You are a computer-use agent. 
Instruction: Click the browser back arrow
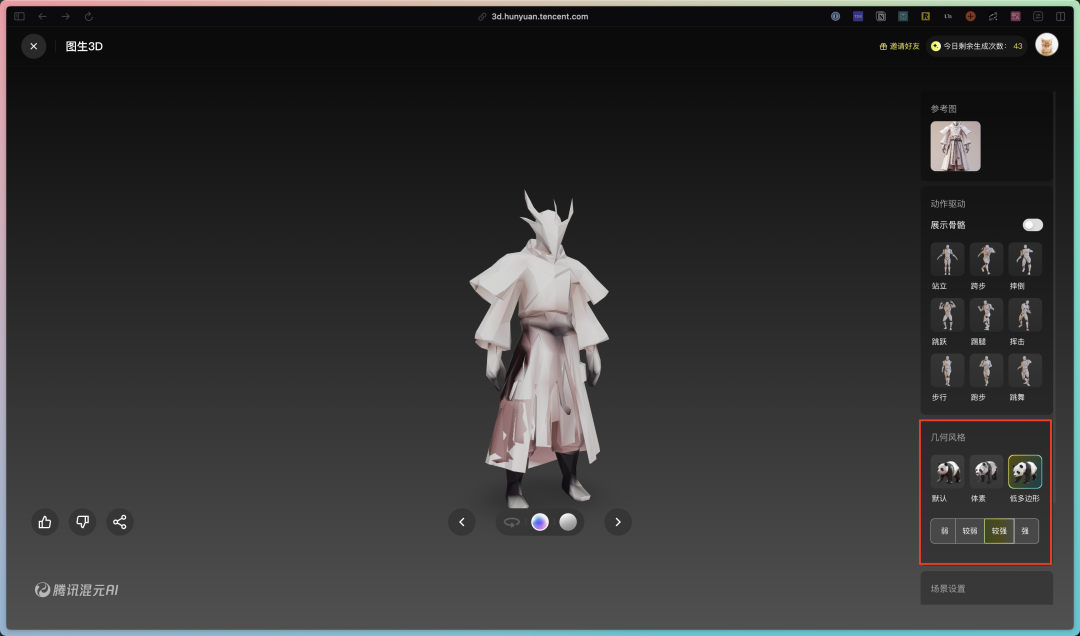click(43, 17)
